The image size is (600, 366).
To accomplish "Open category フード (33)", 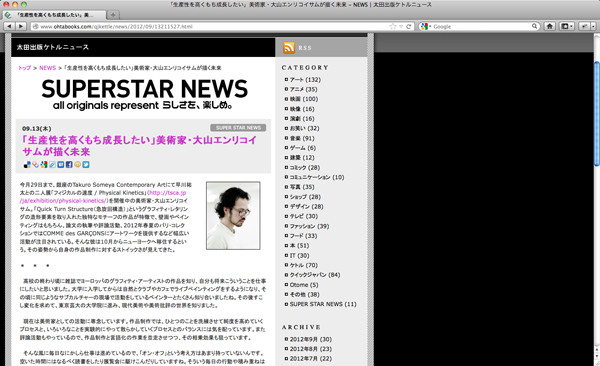I will [x=303, y=236].
